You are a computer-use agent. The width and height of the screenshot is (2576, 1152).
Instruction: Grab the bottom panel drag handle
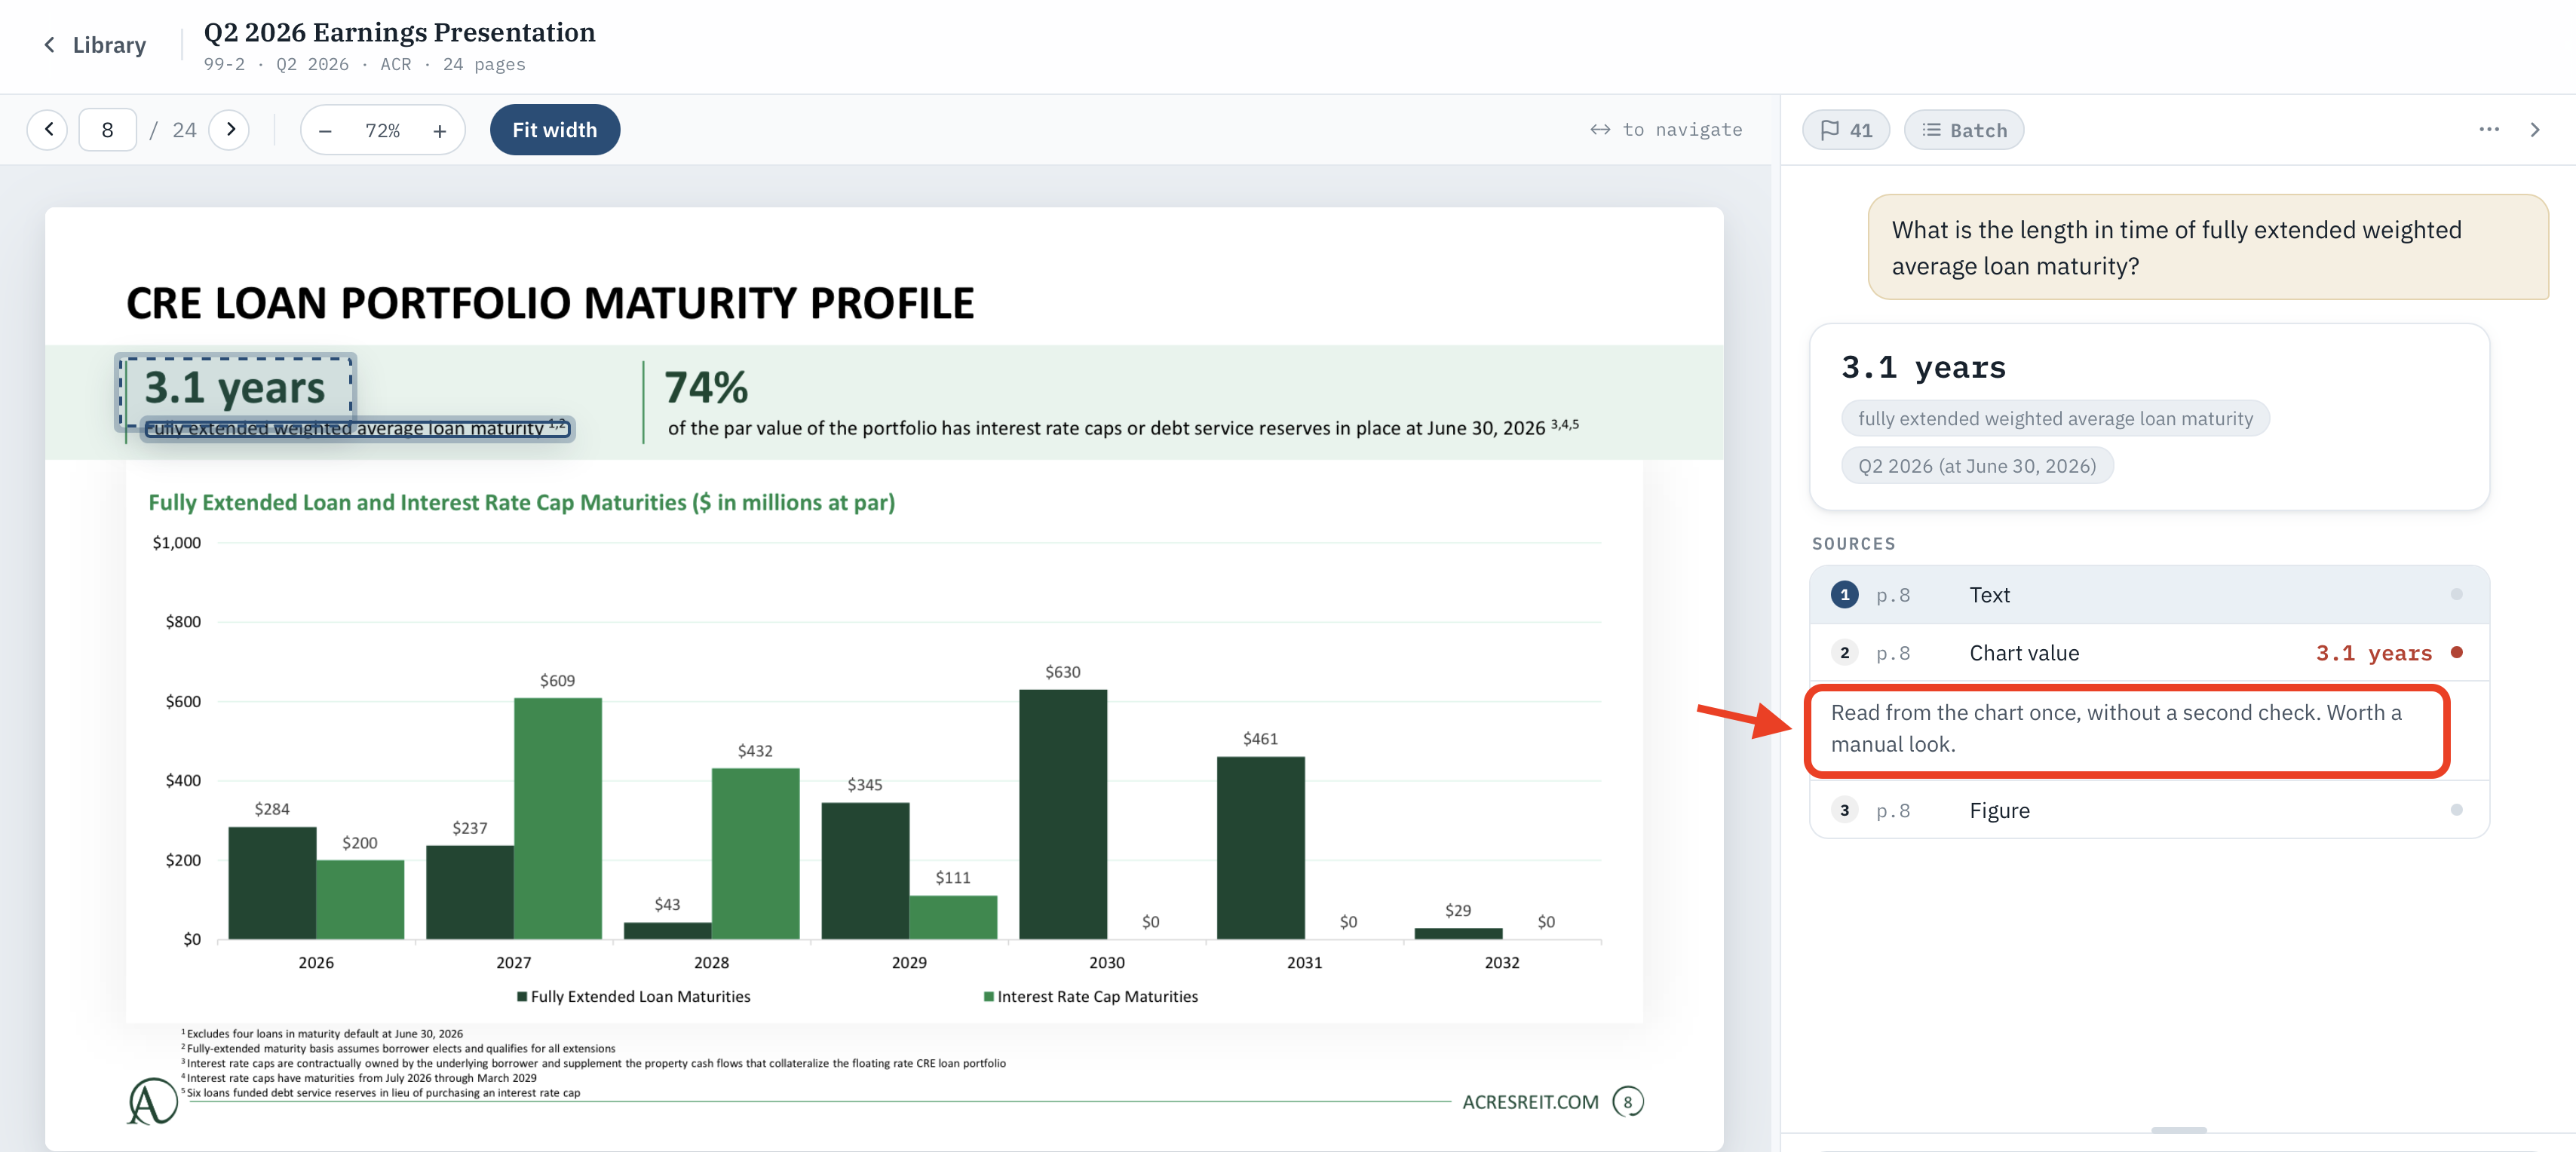point(2179,1130)
